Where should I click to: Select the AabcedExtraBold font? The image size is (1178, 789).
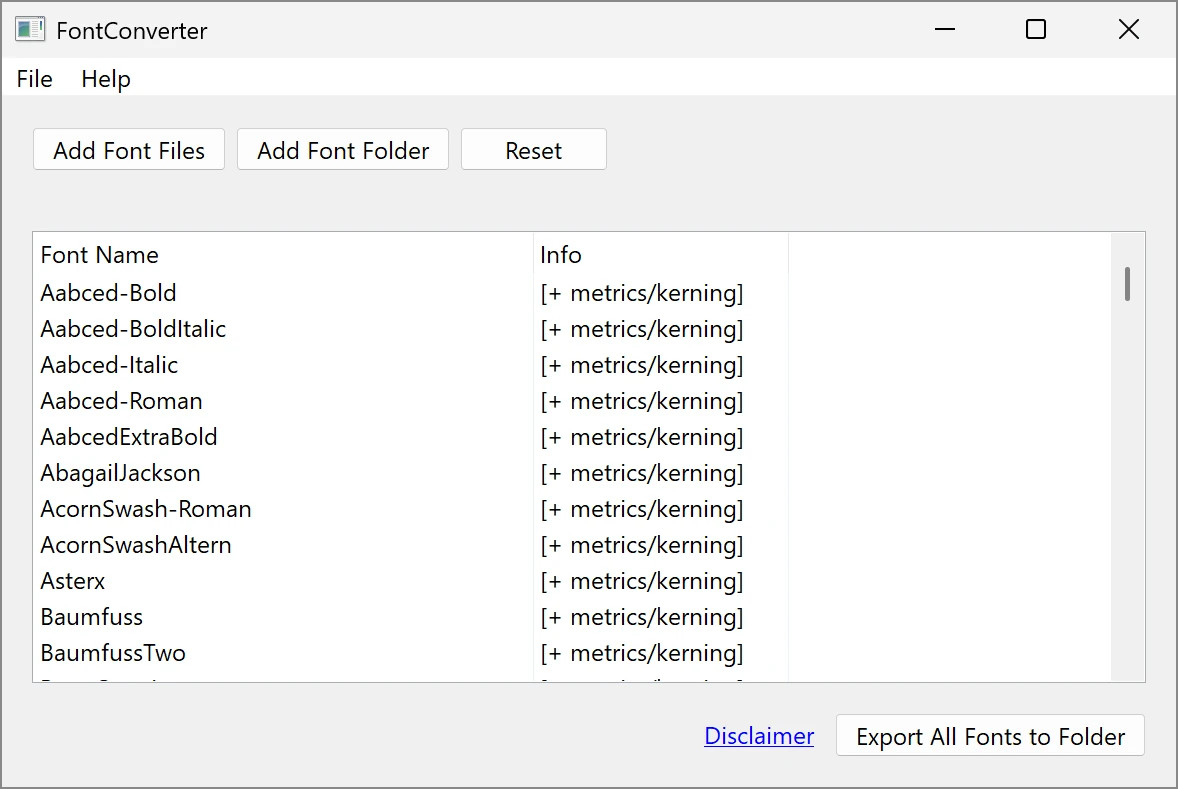[129, 437]
